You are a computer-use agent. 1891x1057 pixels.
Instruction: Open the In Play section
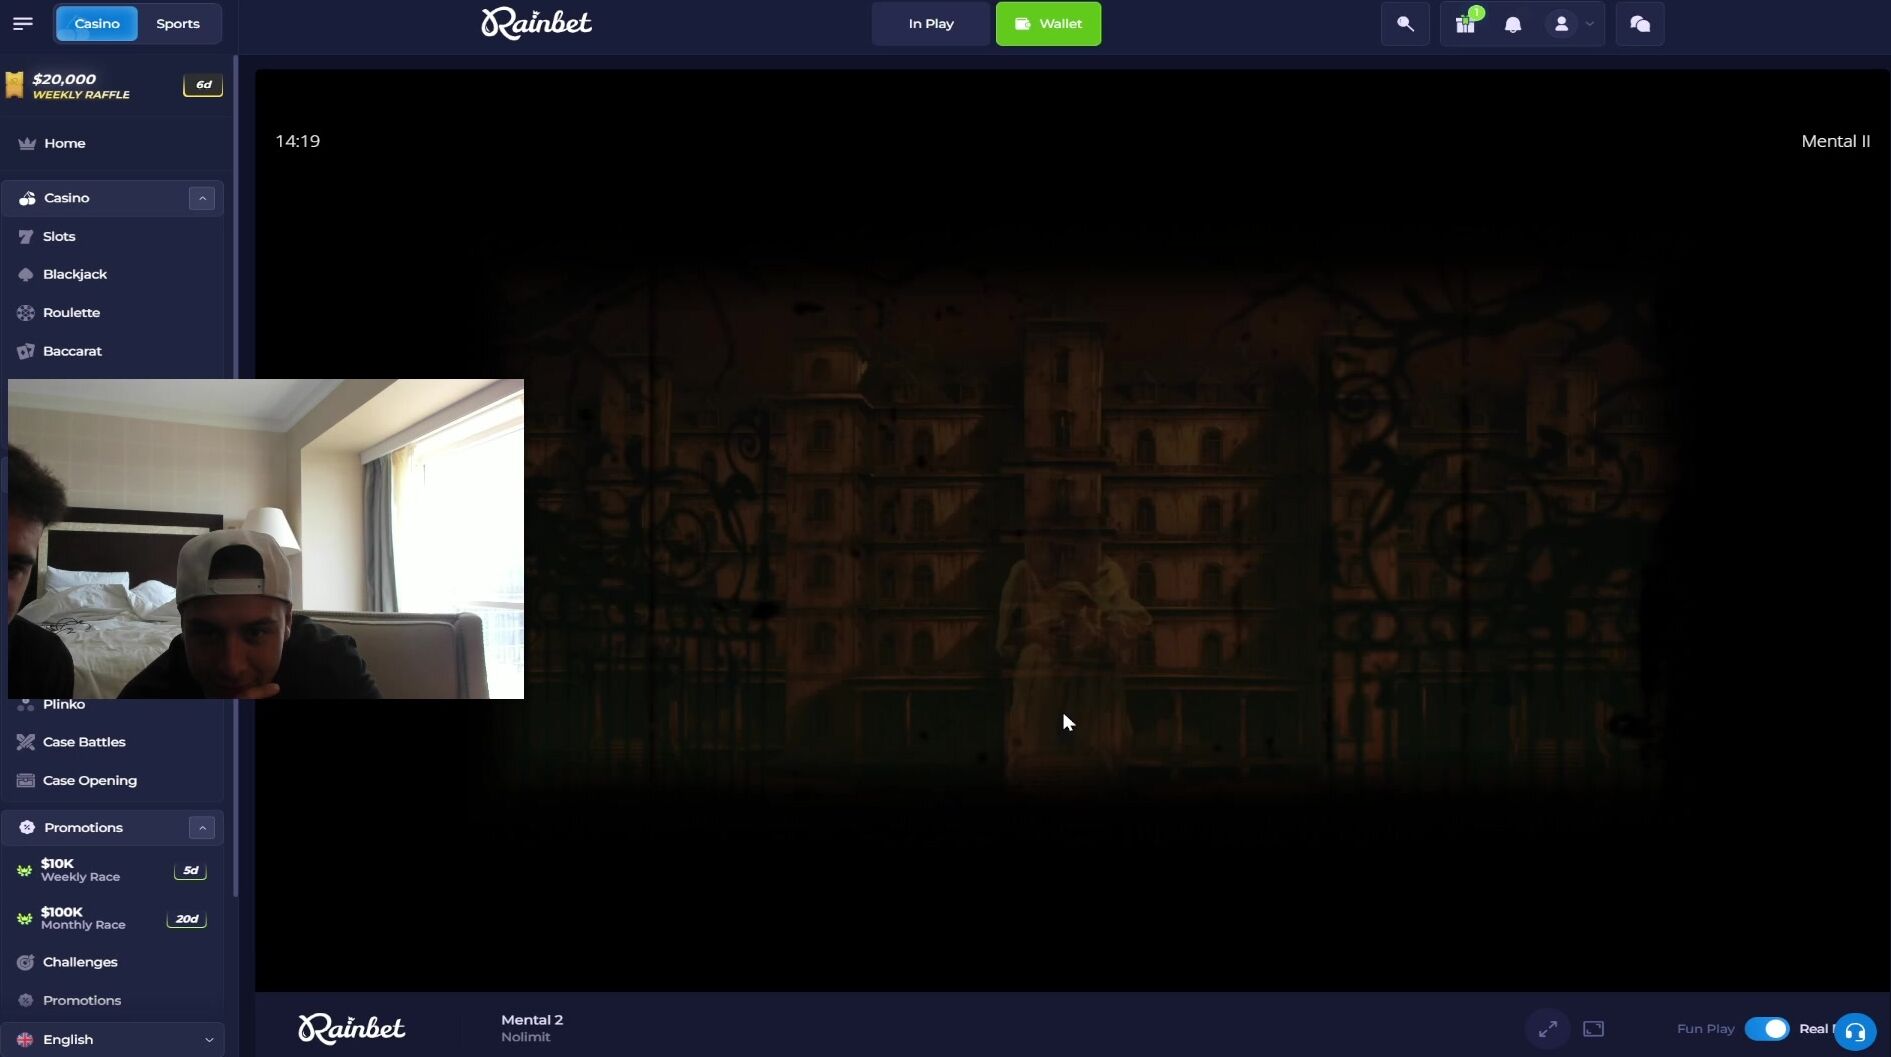(x=930, y=24)
